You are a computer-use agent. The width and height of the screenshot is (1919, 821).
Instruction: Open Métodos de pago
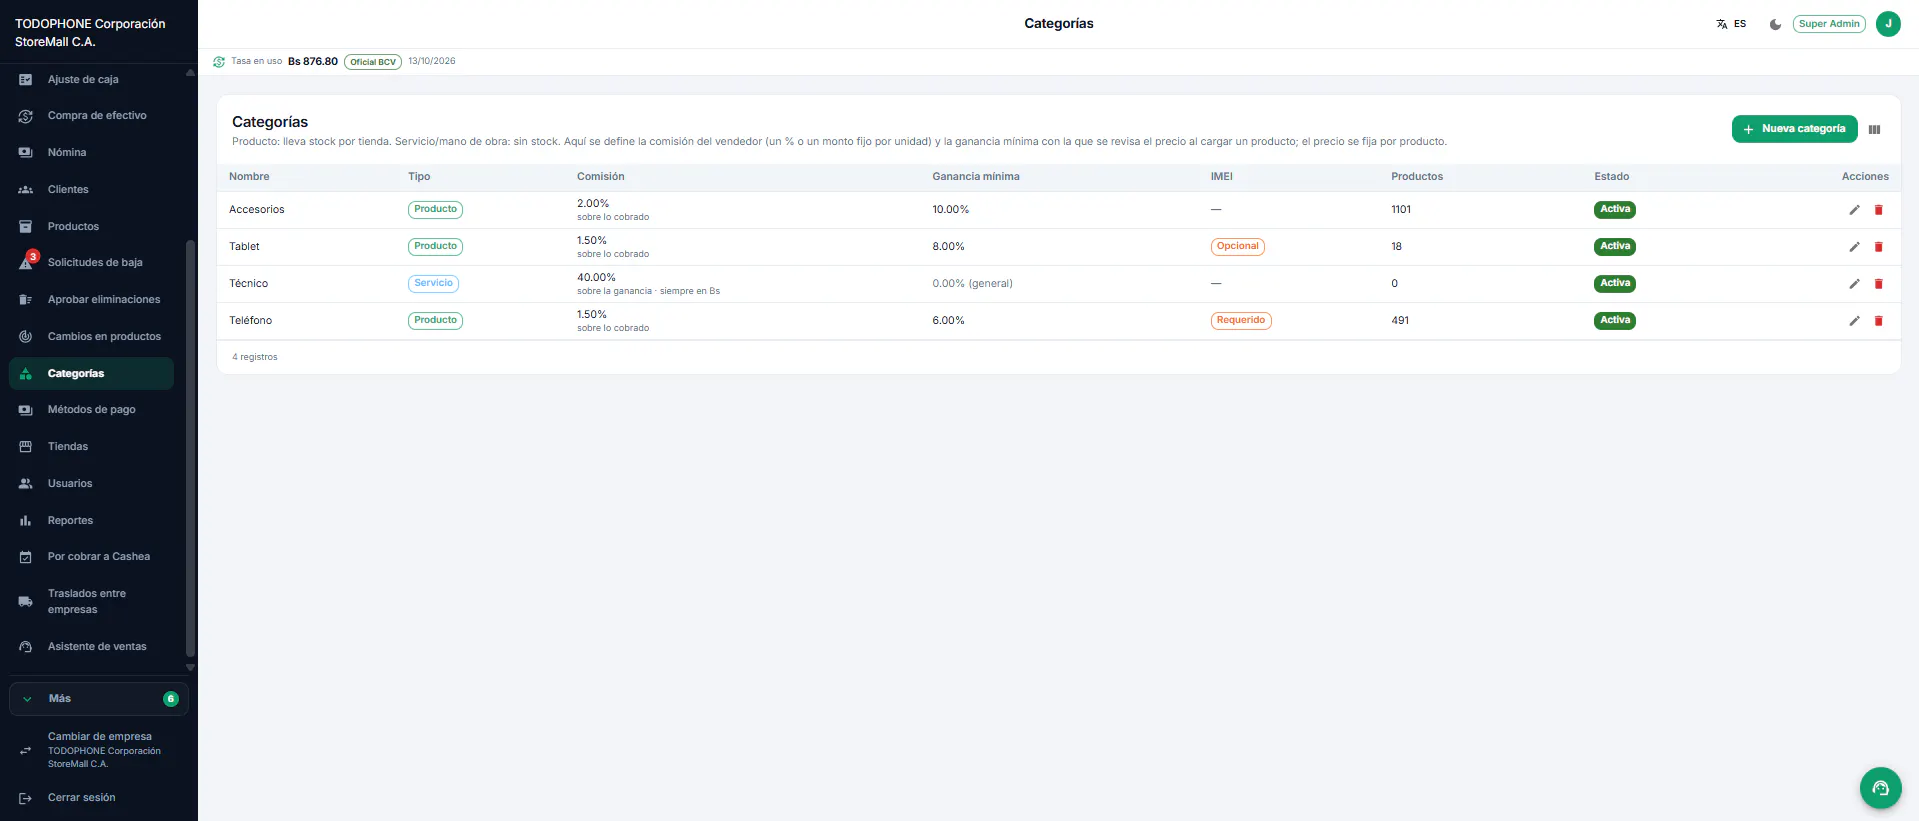pyautogui.click(x=92, y=410)
